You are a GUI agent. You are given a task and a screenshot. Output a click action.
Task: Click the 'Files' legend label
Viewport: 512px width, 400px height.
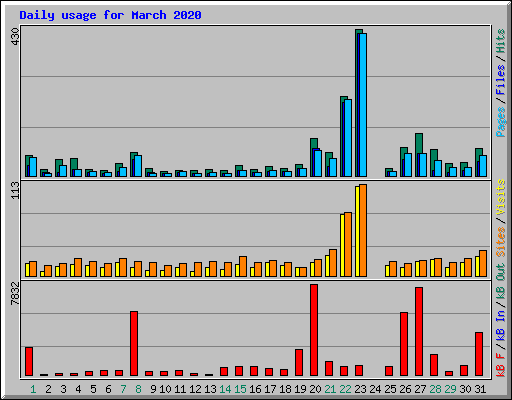pyautogui.click(x=501, y=80)
